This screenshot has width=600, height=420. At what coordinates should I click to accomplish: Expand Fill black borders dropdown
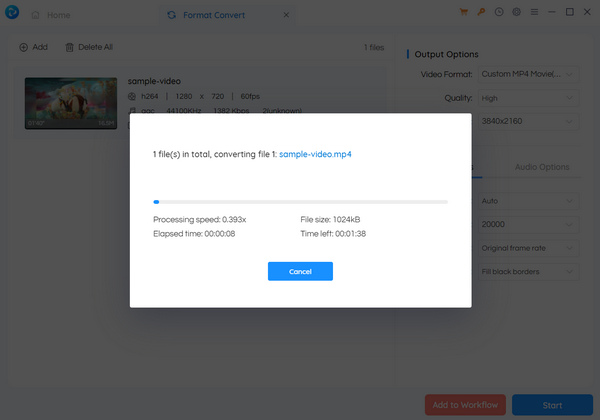coord(528,272)
